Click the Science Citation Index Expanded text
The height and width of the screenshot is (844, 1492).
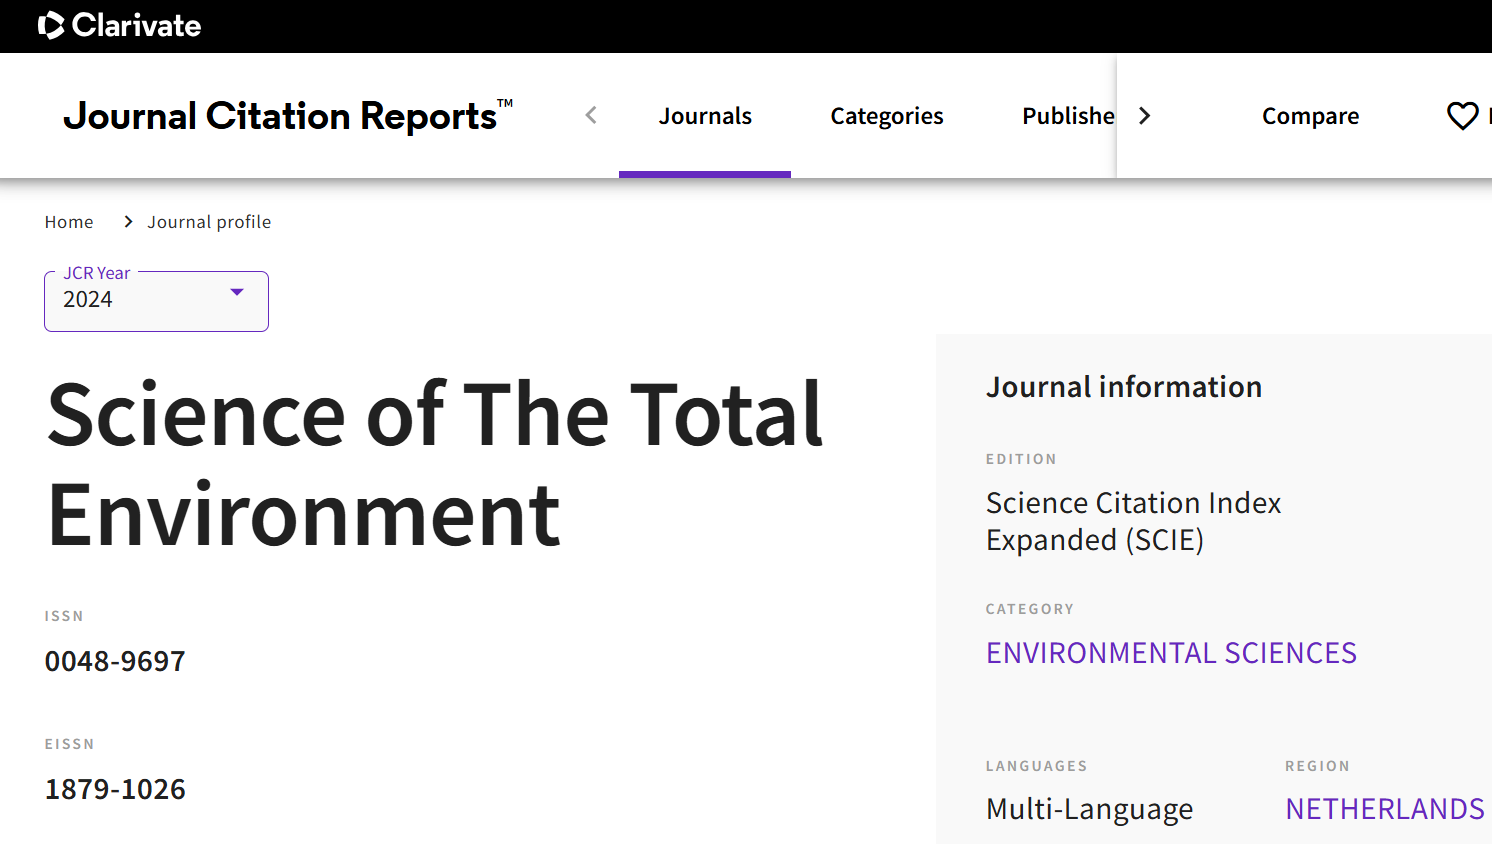pyautogui.click(x=1133, y=521)
